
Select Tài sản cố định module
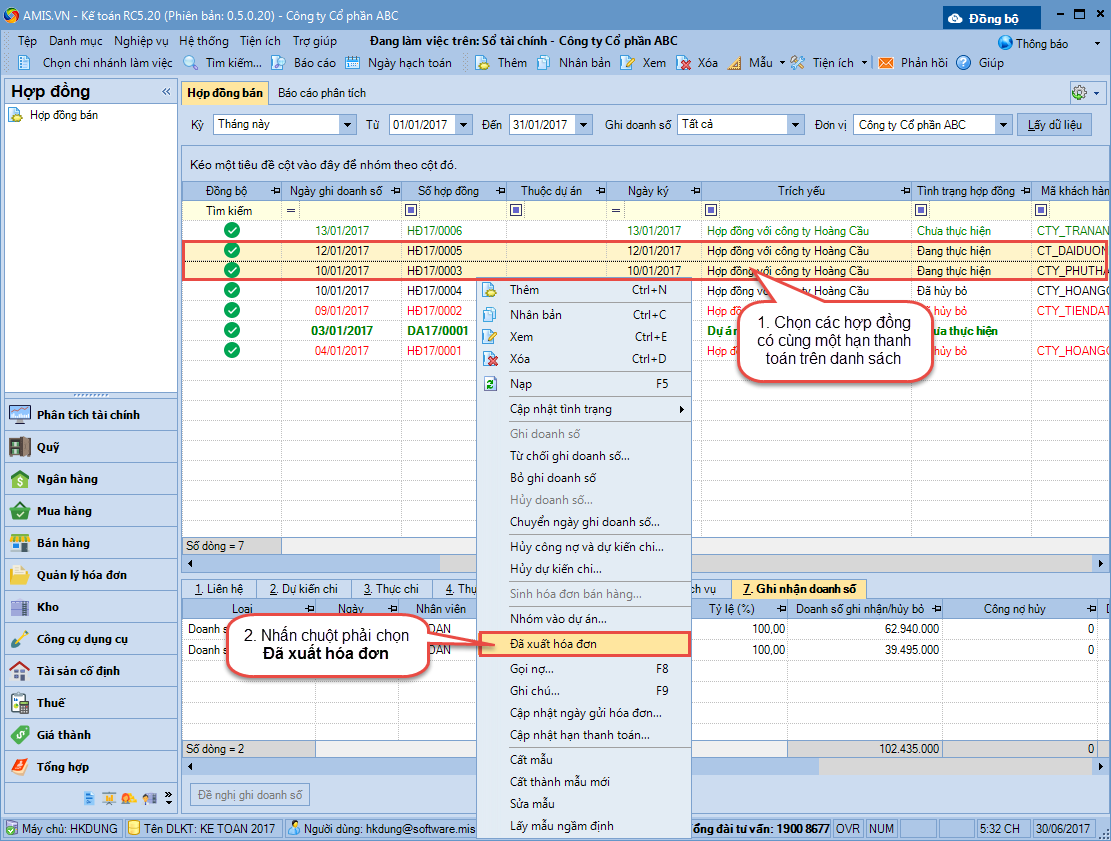coord(78,671)
